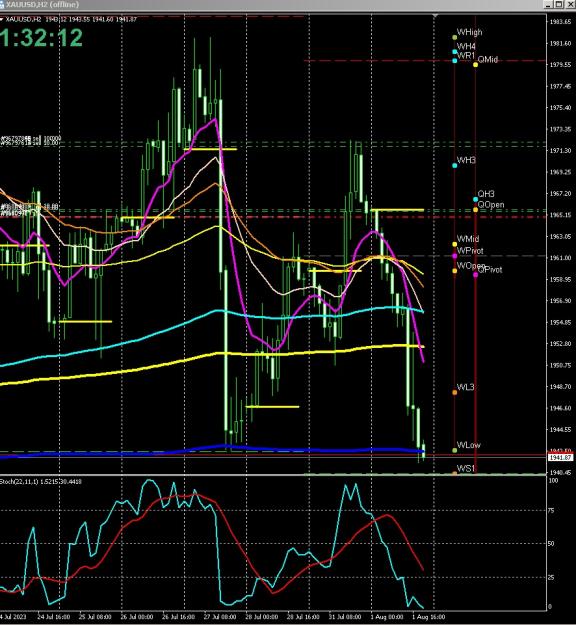Click the WLow green level marker

tap(455, 450)
